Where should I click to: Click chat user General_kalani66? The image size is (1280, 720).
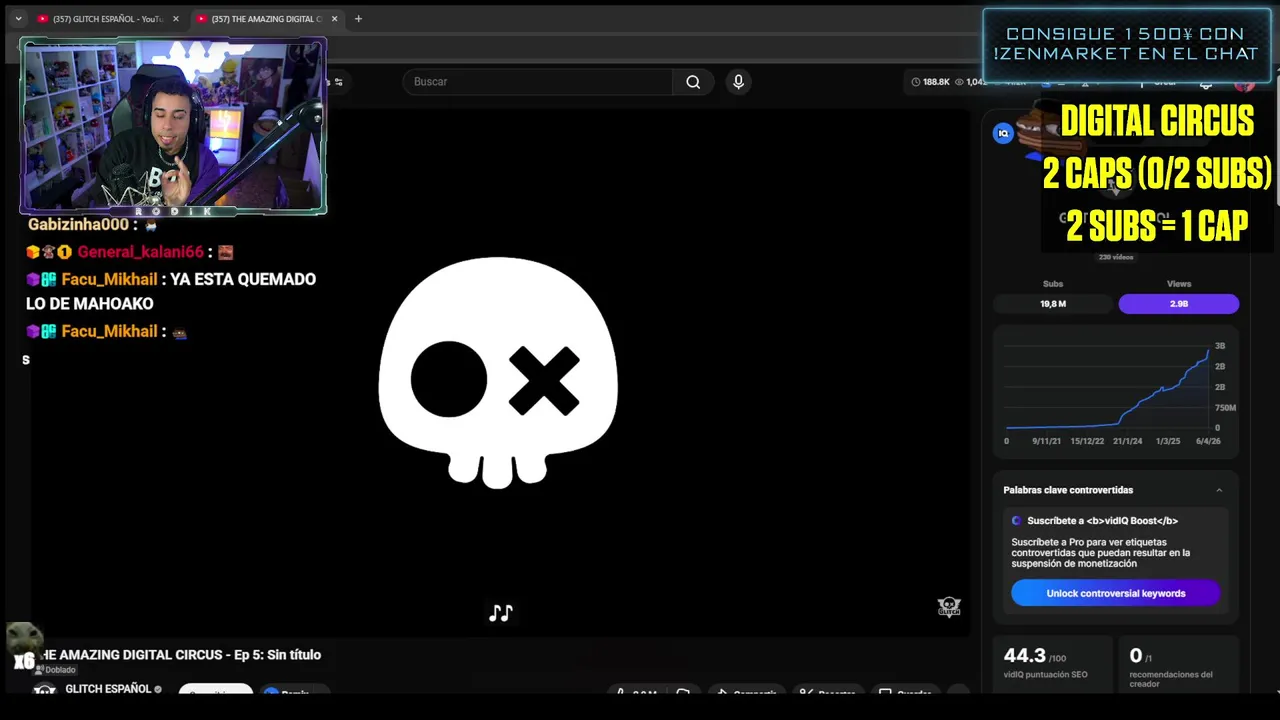(140, 252)
